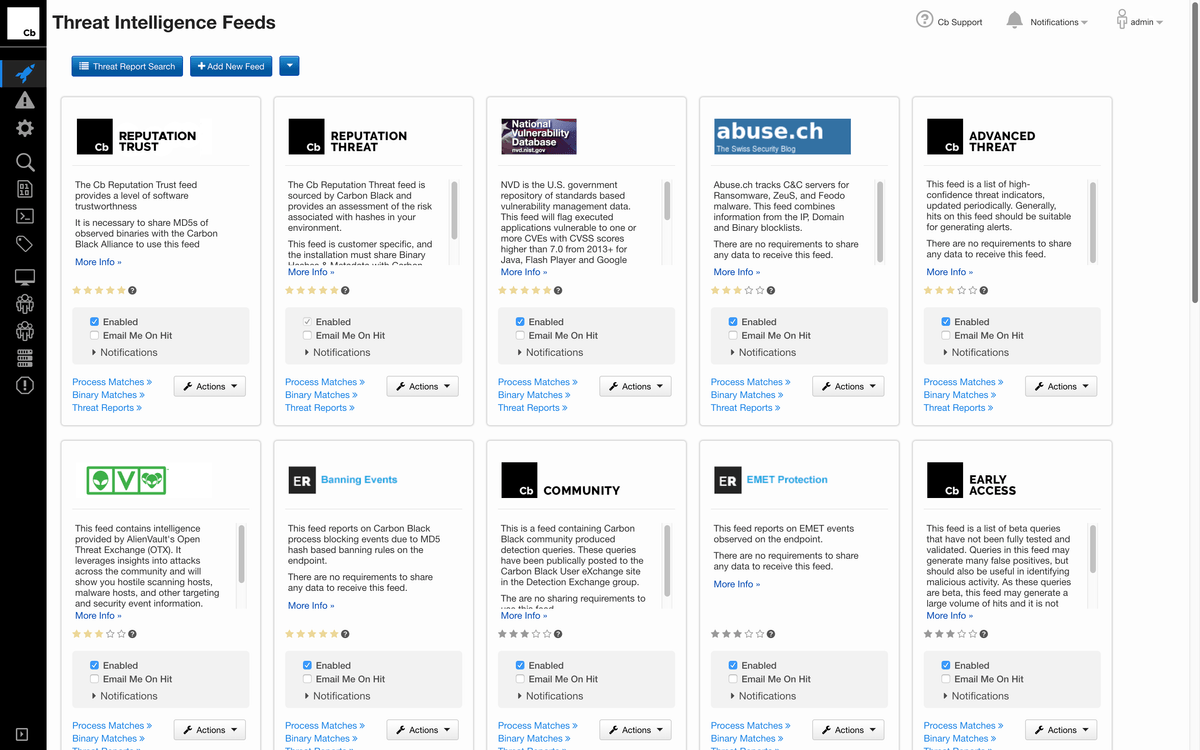Open the Actions dropdown on Advanced Threat card
Screen dimensions: 1200x750
pyautogui.click(x=1062, y=386)
